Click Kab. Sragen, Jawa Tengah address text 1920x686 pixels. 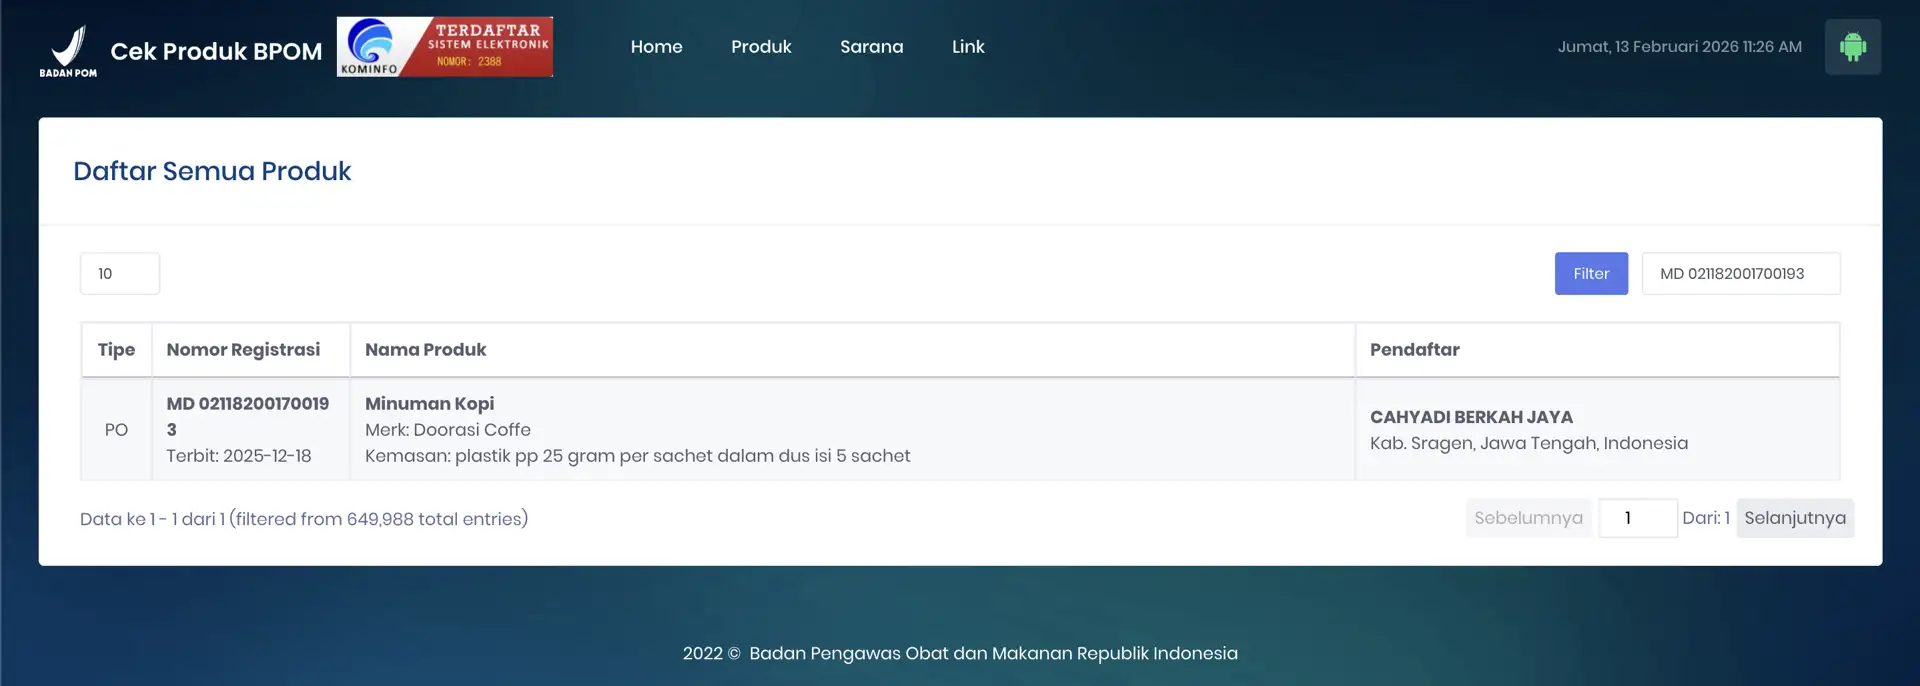coord(1529,443)
